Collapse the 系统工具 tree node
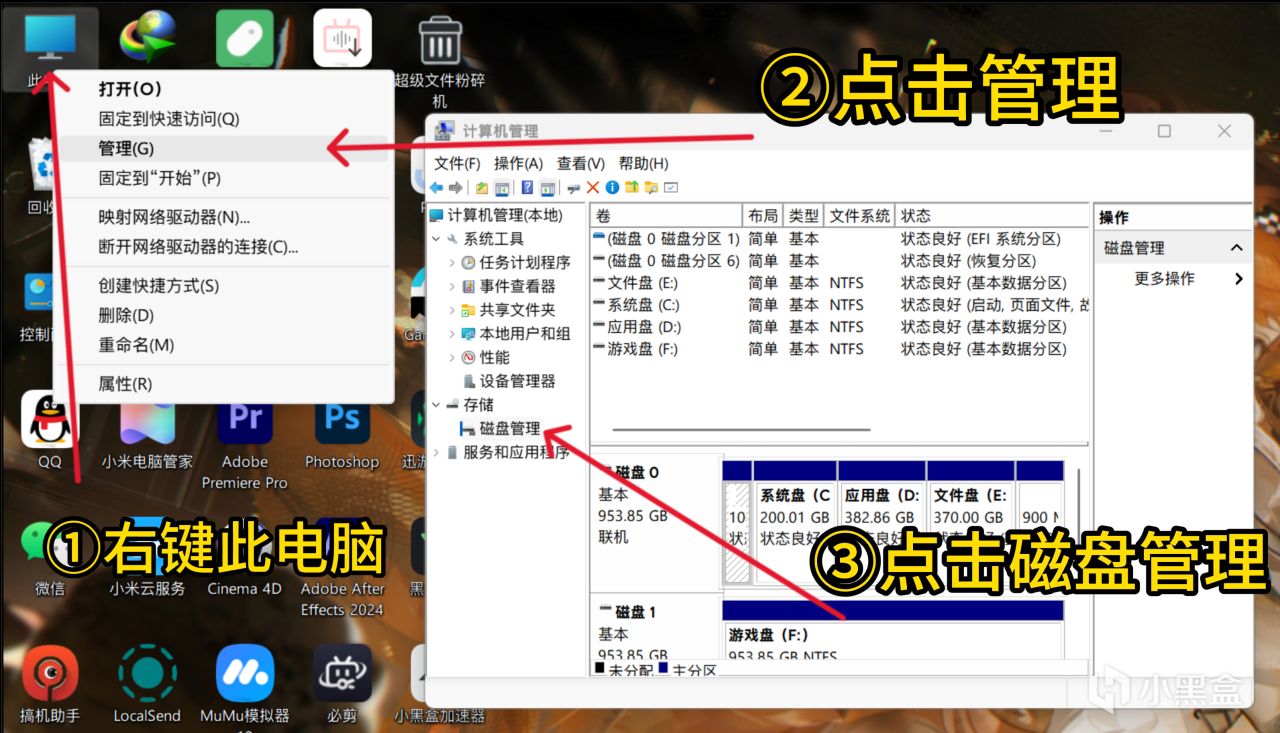Image resolution: width=1280 pixels, height=733 pixels. point(436,239)
